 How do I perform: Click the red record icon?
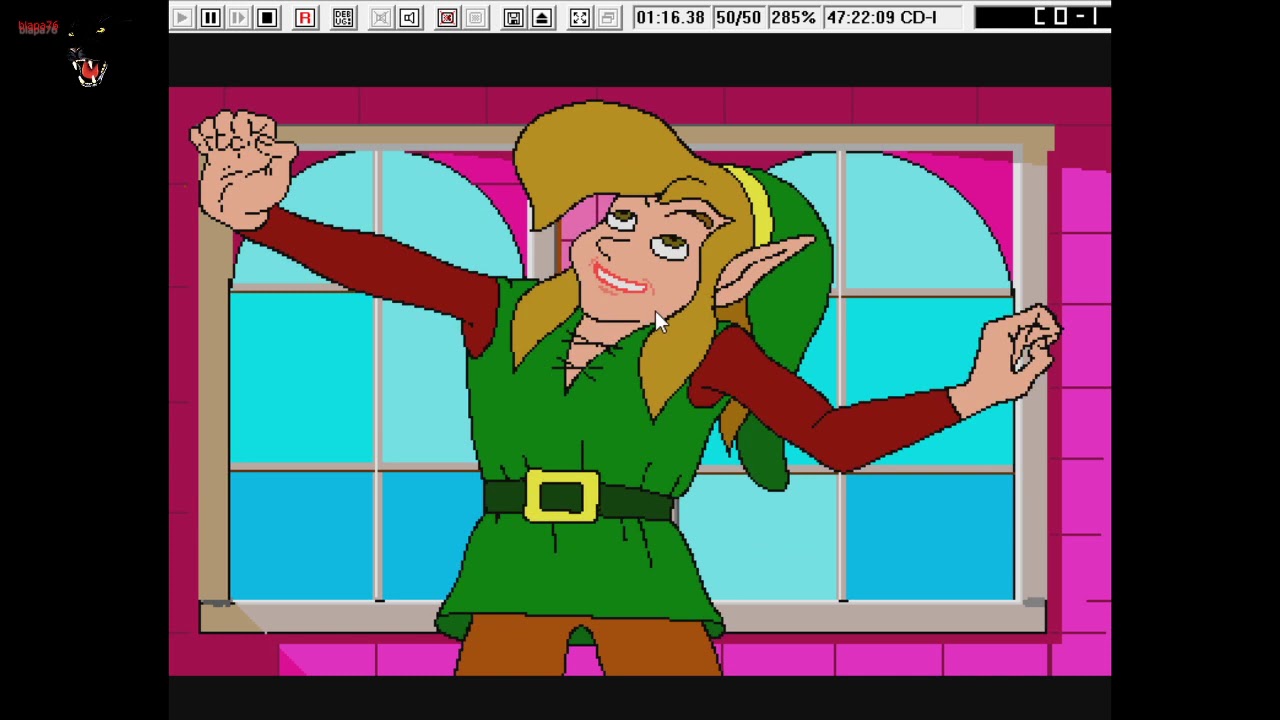tap(447, 17)
